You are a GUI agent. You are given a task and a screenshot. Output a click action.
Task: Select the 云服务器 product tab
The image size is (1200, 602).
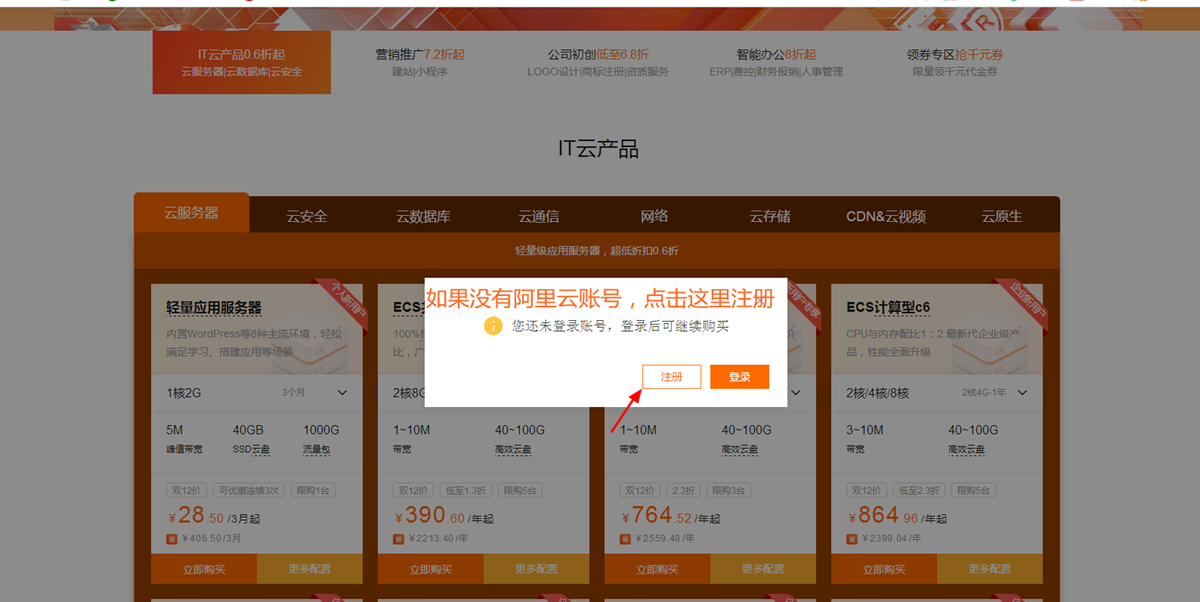click(192, 213)
